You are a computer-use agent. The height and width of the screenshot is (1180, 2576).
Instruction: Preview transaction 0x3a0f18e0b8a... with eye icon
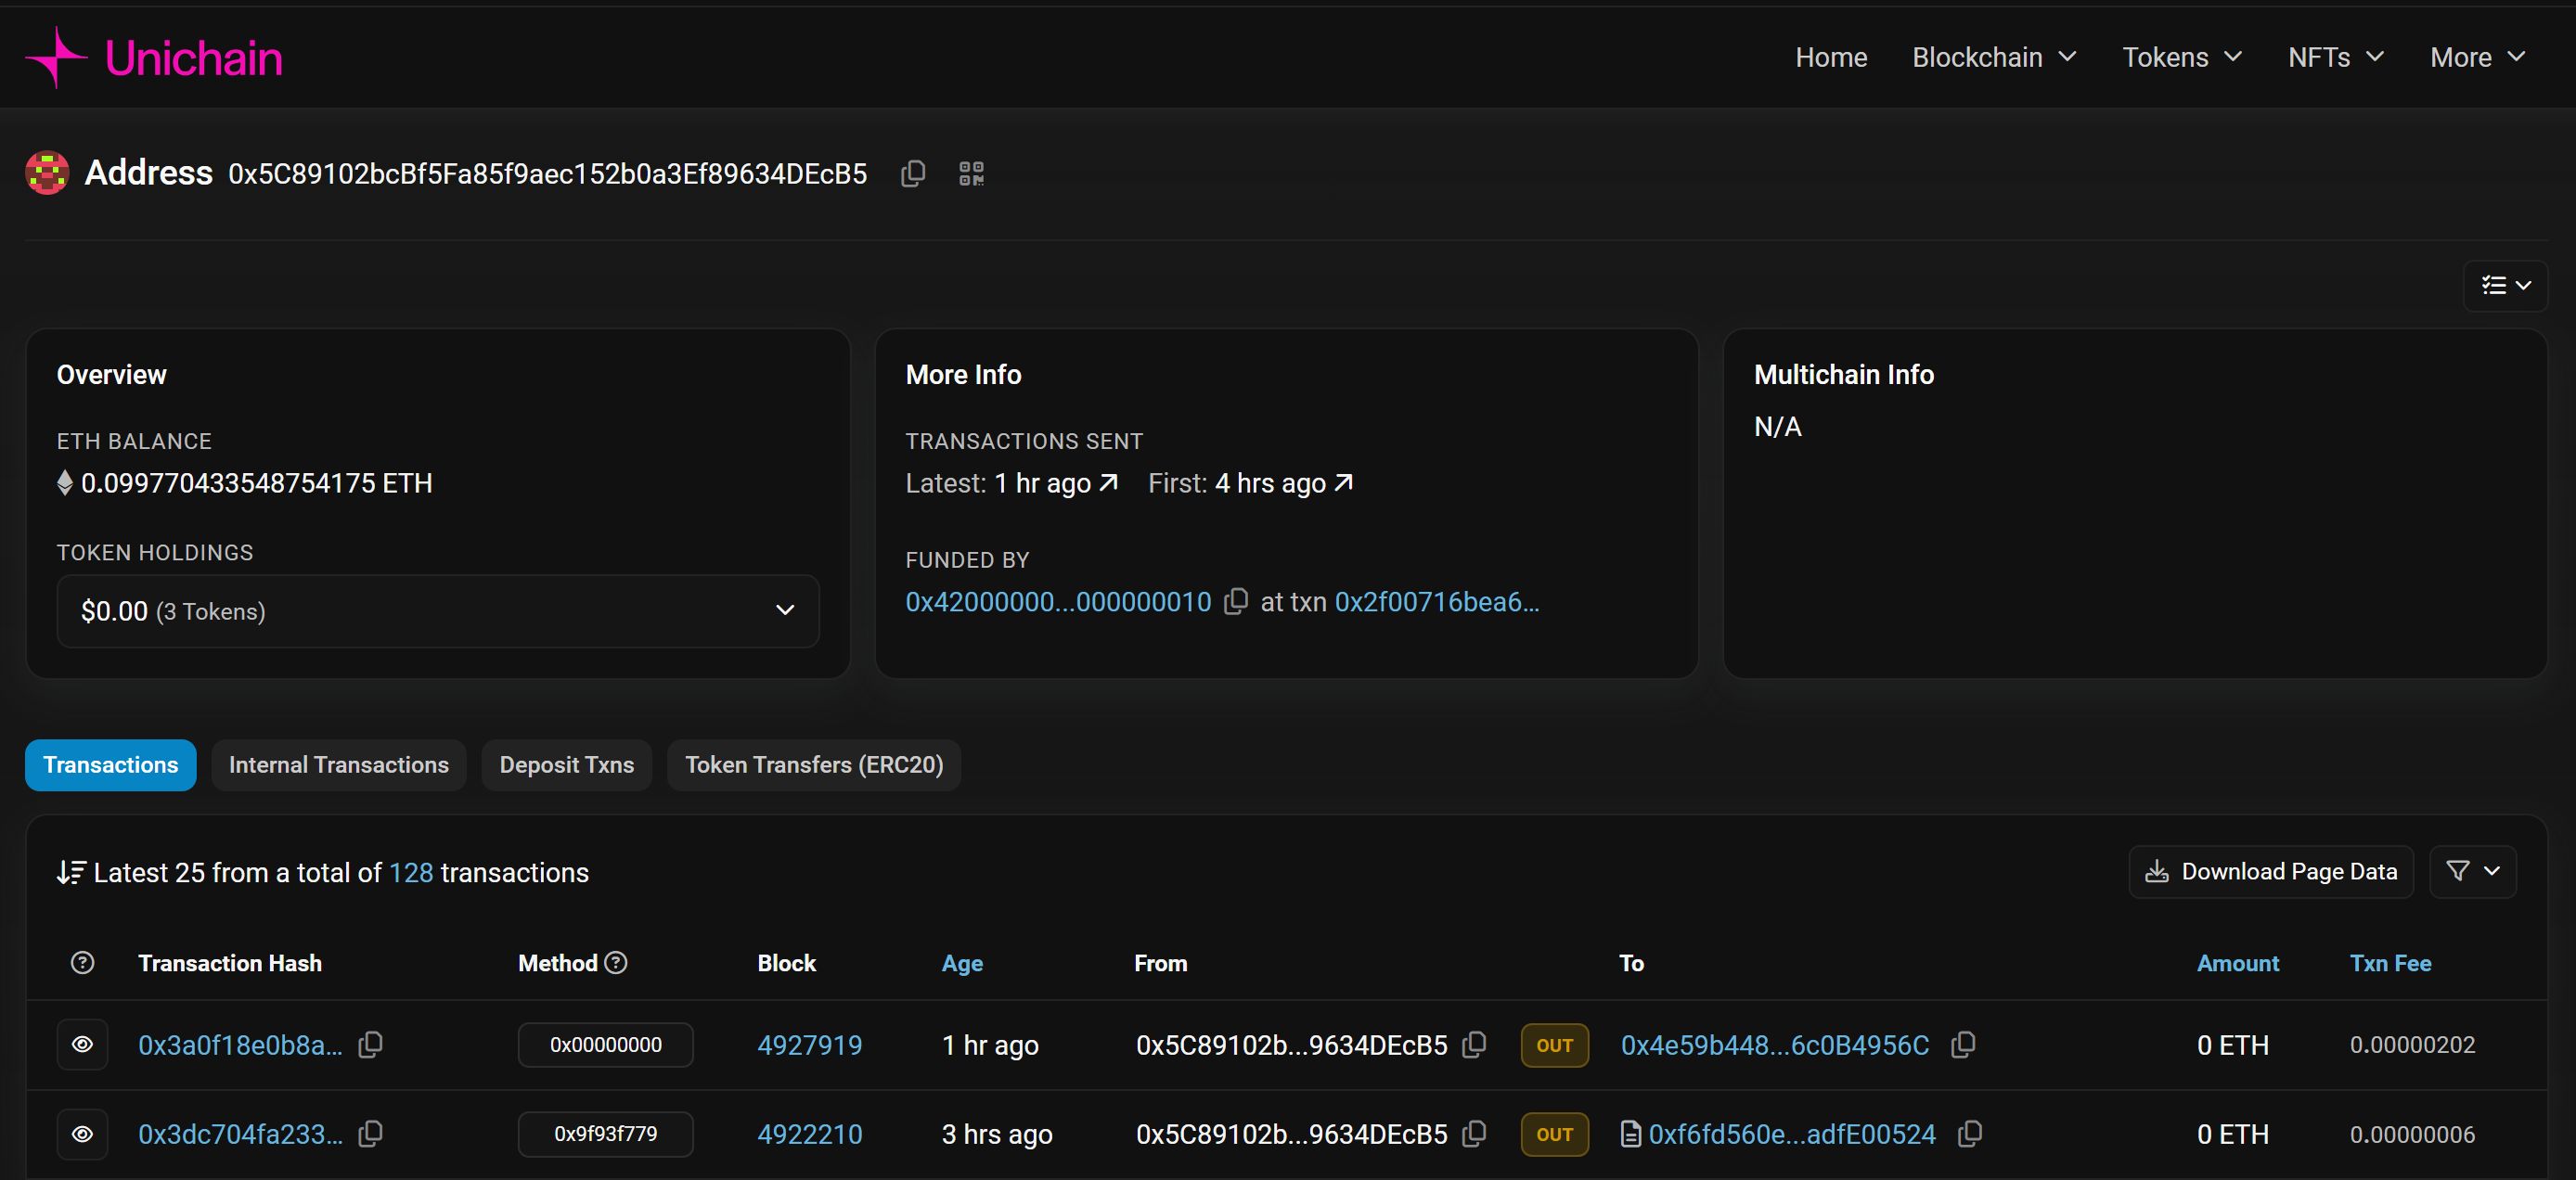[x=83, y=1045]
